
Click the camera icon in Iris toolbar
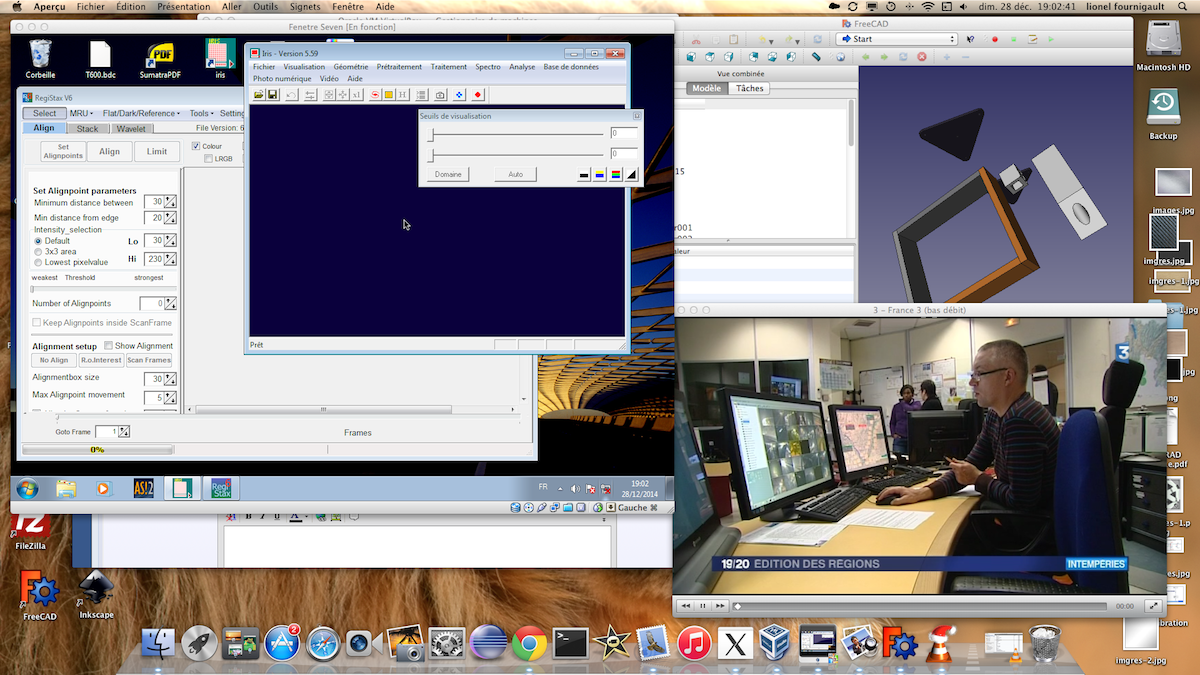[440, 95]
